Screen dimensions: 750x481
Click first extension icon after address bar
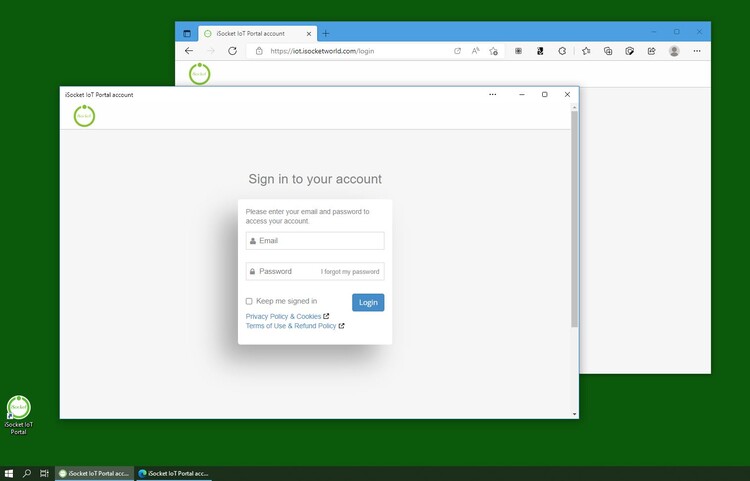pyautogui.click(x=518, y=51)
